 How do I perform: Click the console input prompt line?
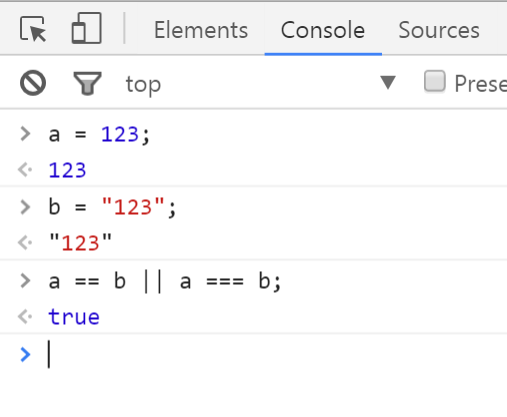pyautogui.click(x=253, y=354)
